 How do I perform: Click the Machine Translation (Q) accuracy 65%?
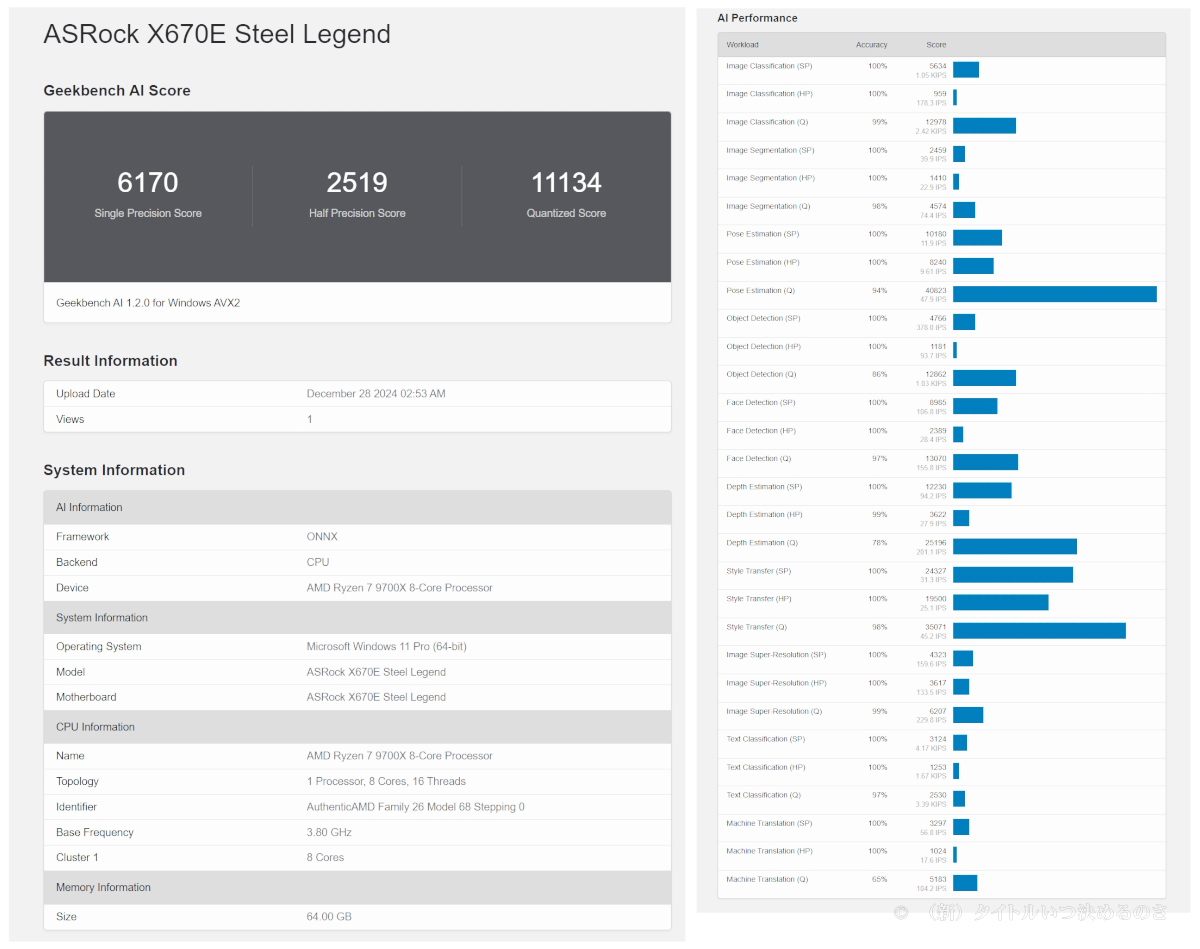click(x=879, y=878)
